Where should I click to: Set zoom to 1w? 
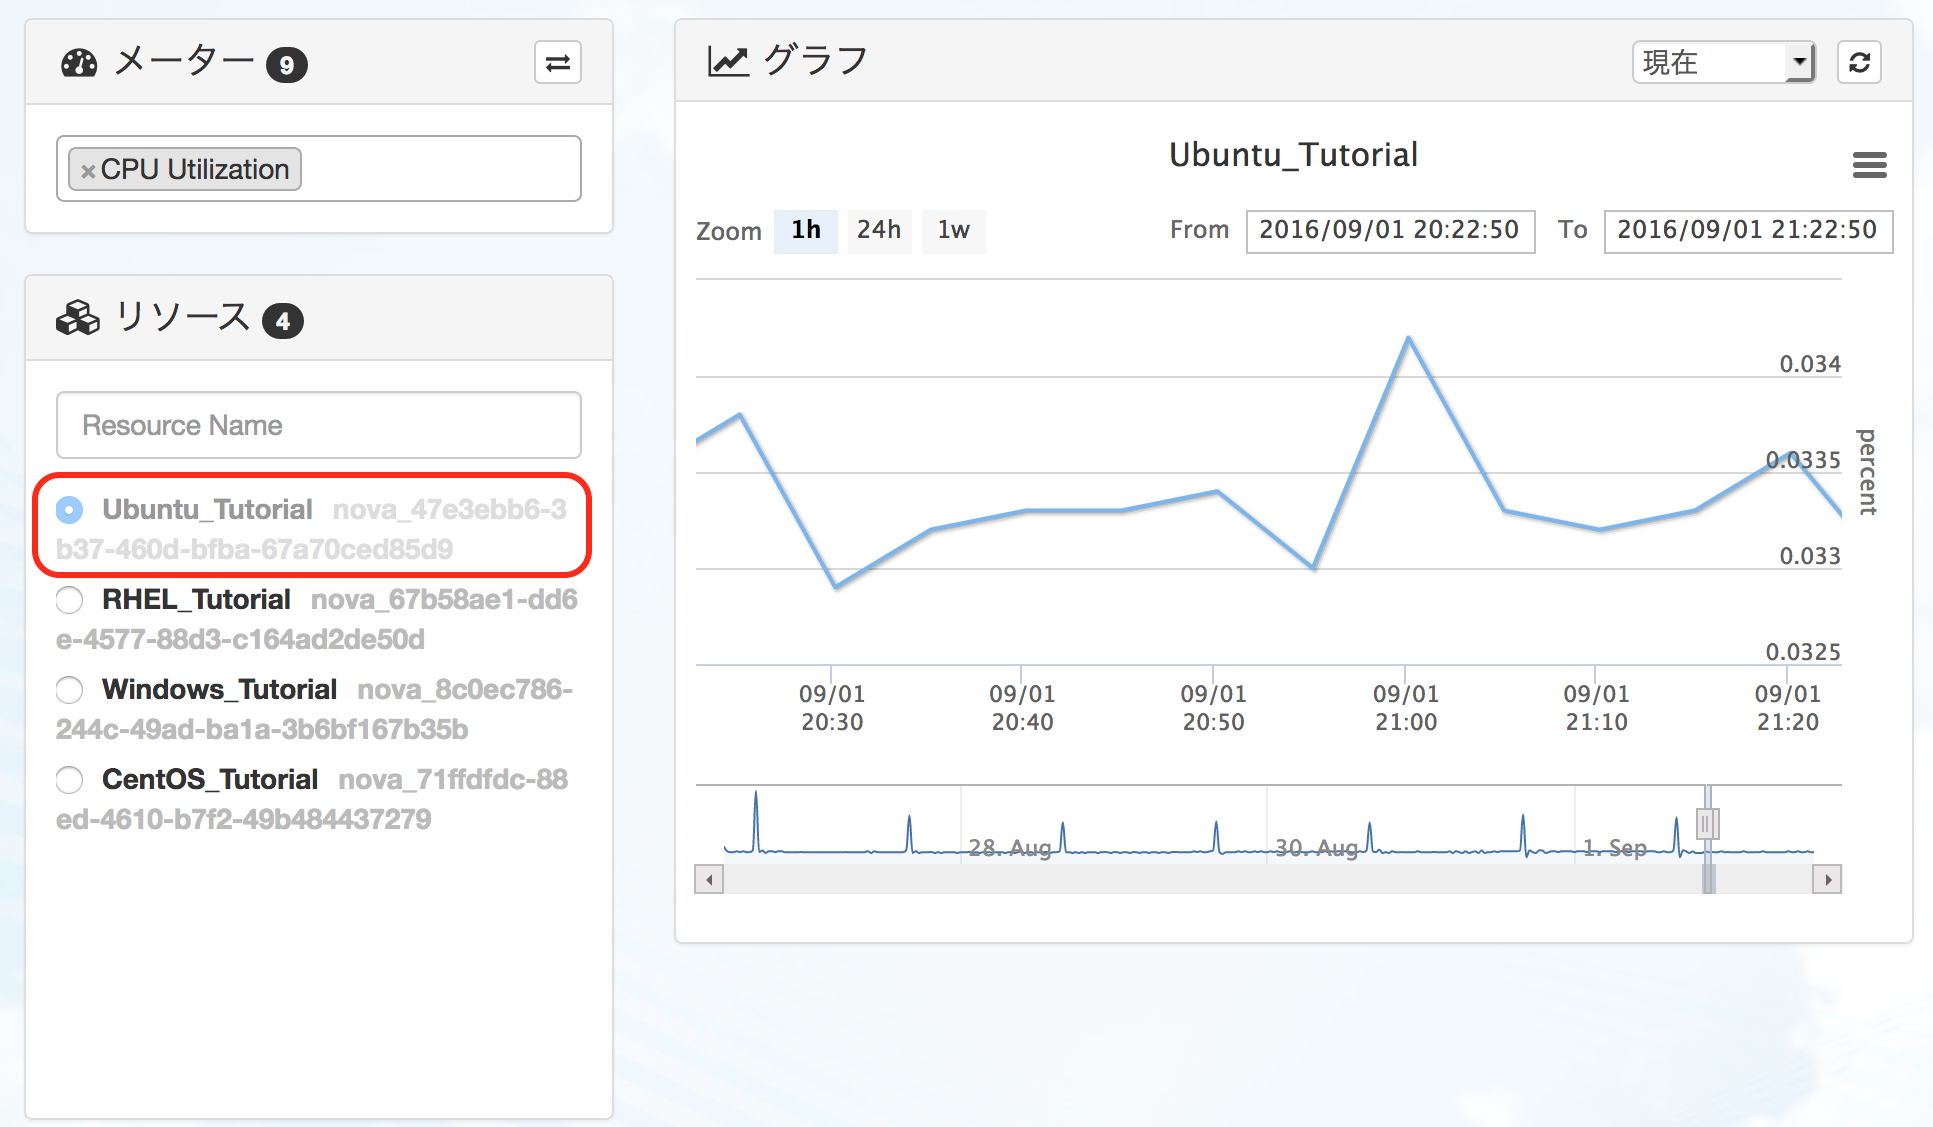click(953, 231)
